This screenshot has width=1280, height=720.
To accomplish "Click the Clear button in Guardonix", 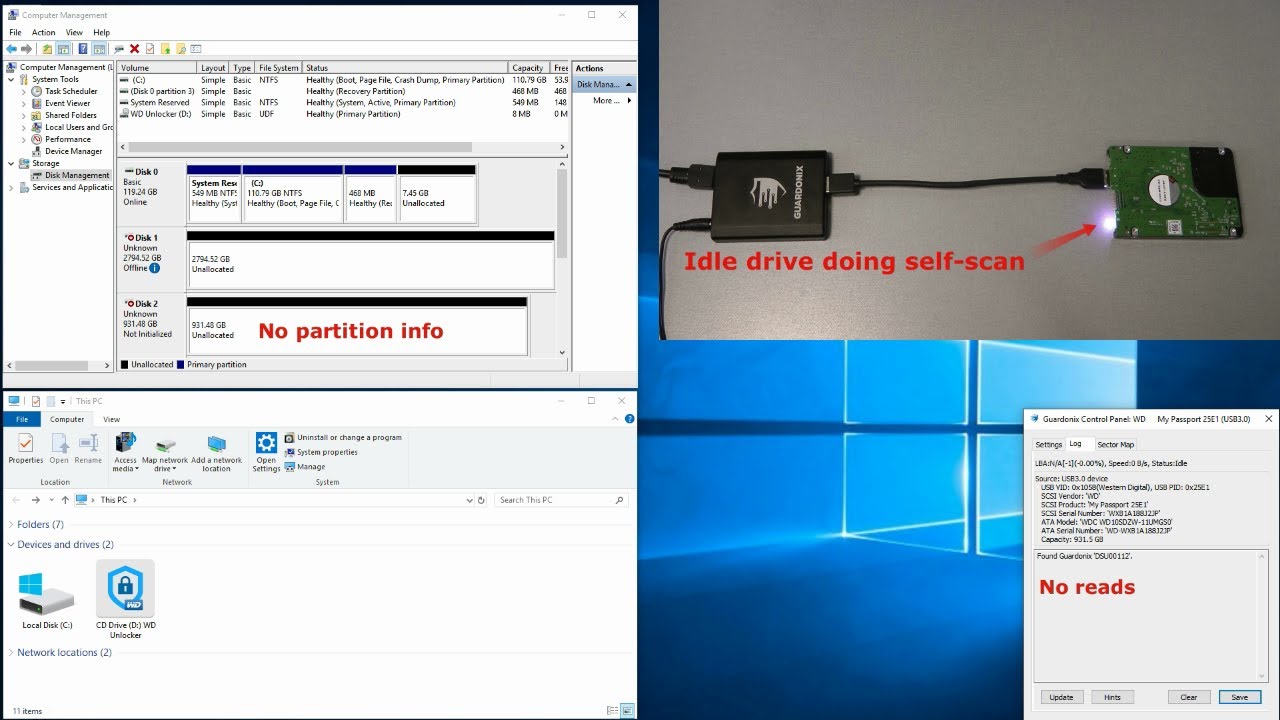I will [x=1189, y=697].
